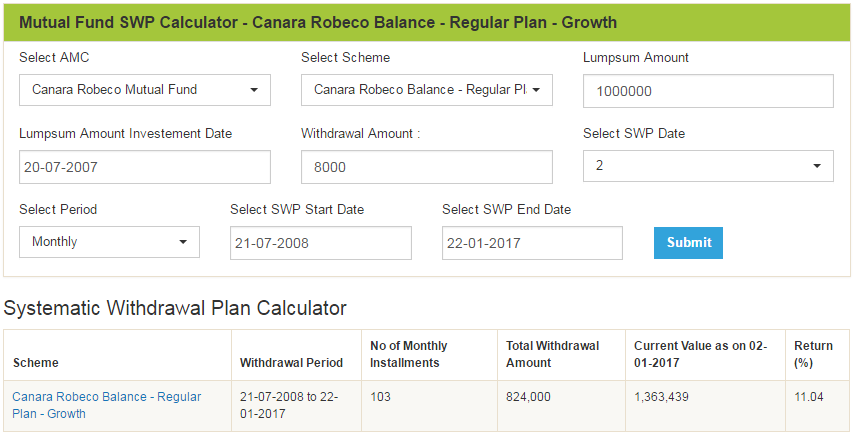853x435 pixels.
Task: Focus the Lumpsum Investment Date field
Action: click(x=144, y=167)
